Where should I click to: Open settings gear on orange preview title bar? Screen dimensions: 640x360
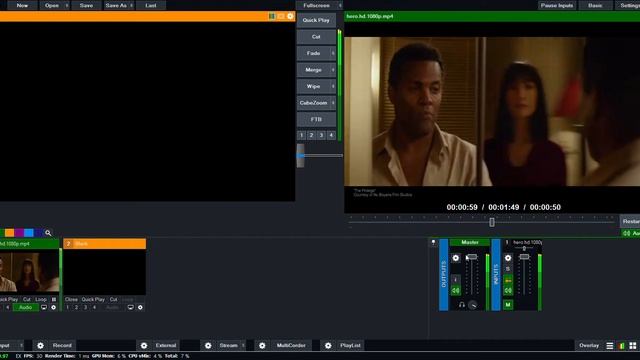click(290, 16)
